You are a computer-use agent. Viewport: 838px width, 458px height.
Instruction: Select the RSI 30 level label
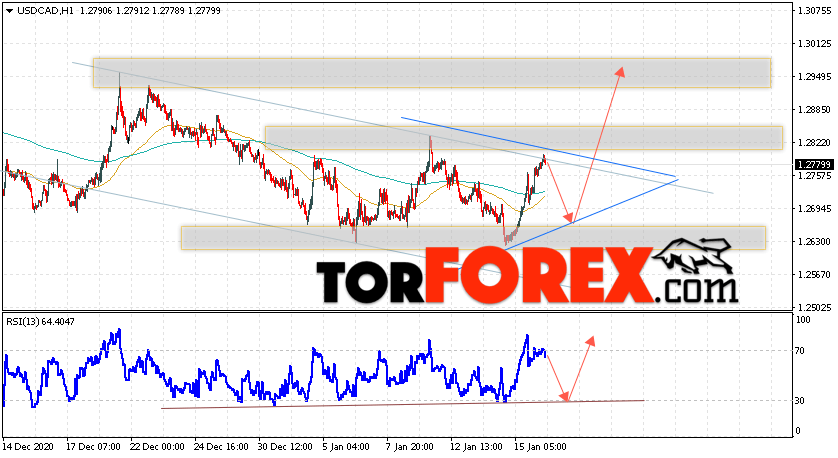coord(800,401)
